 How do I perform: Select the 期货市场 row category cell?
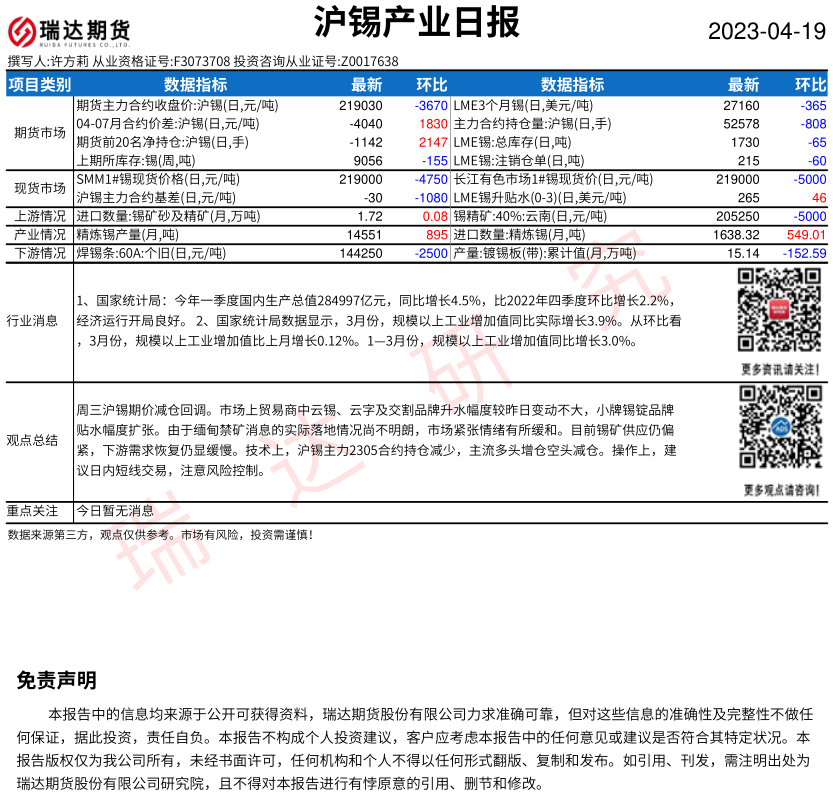pos(40,131)
